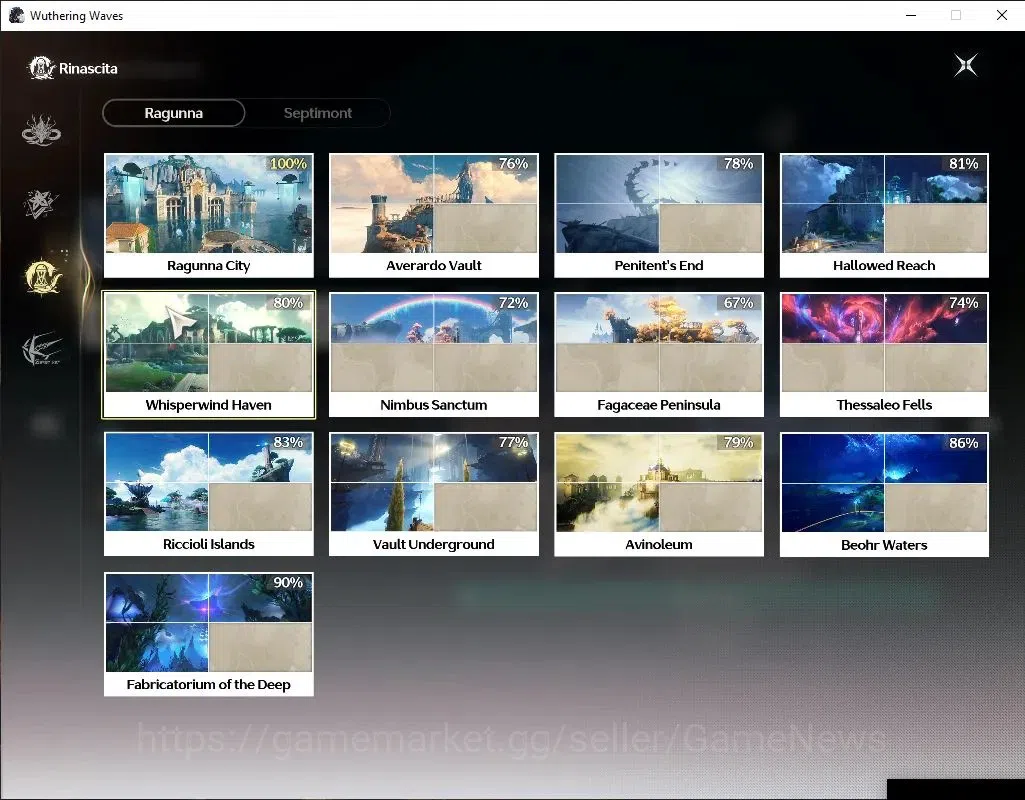
Task: Click the 83% progress label
Action: (x=288, y=442)
